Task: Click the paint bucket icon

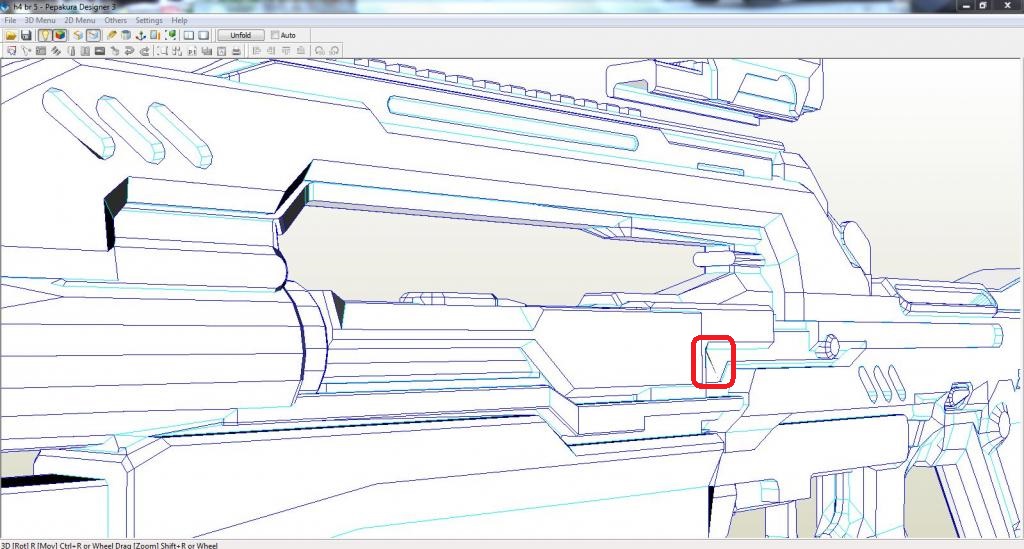Action: [126, 35]
